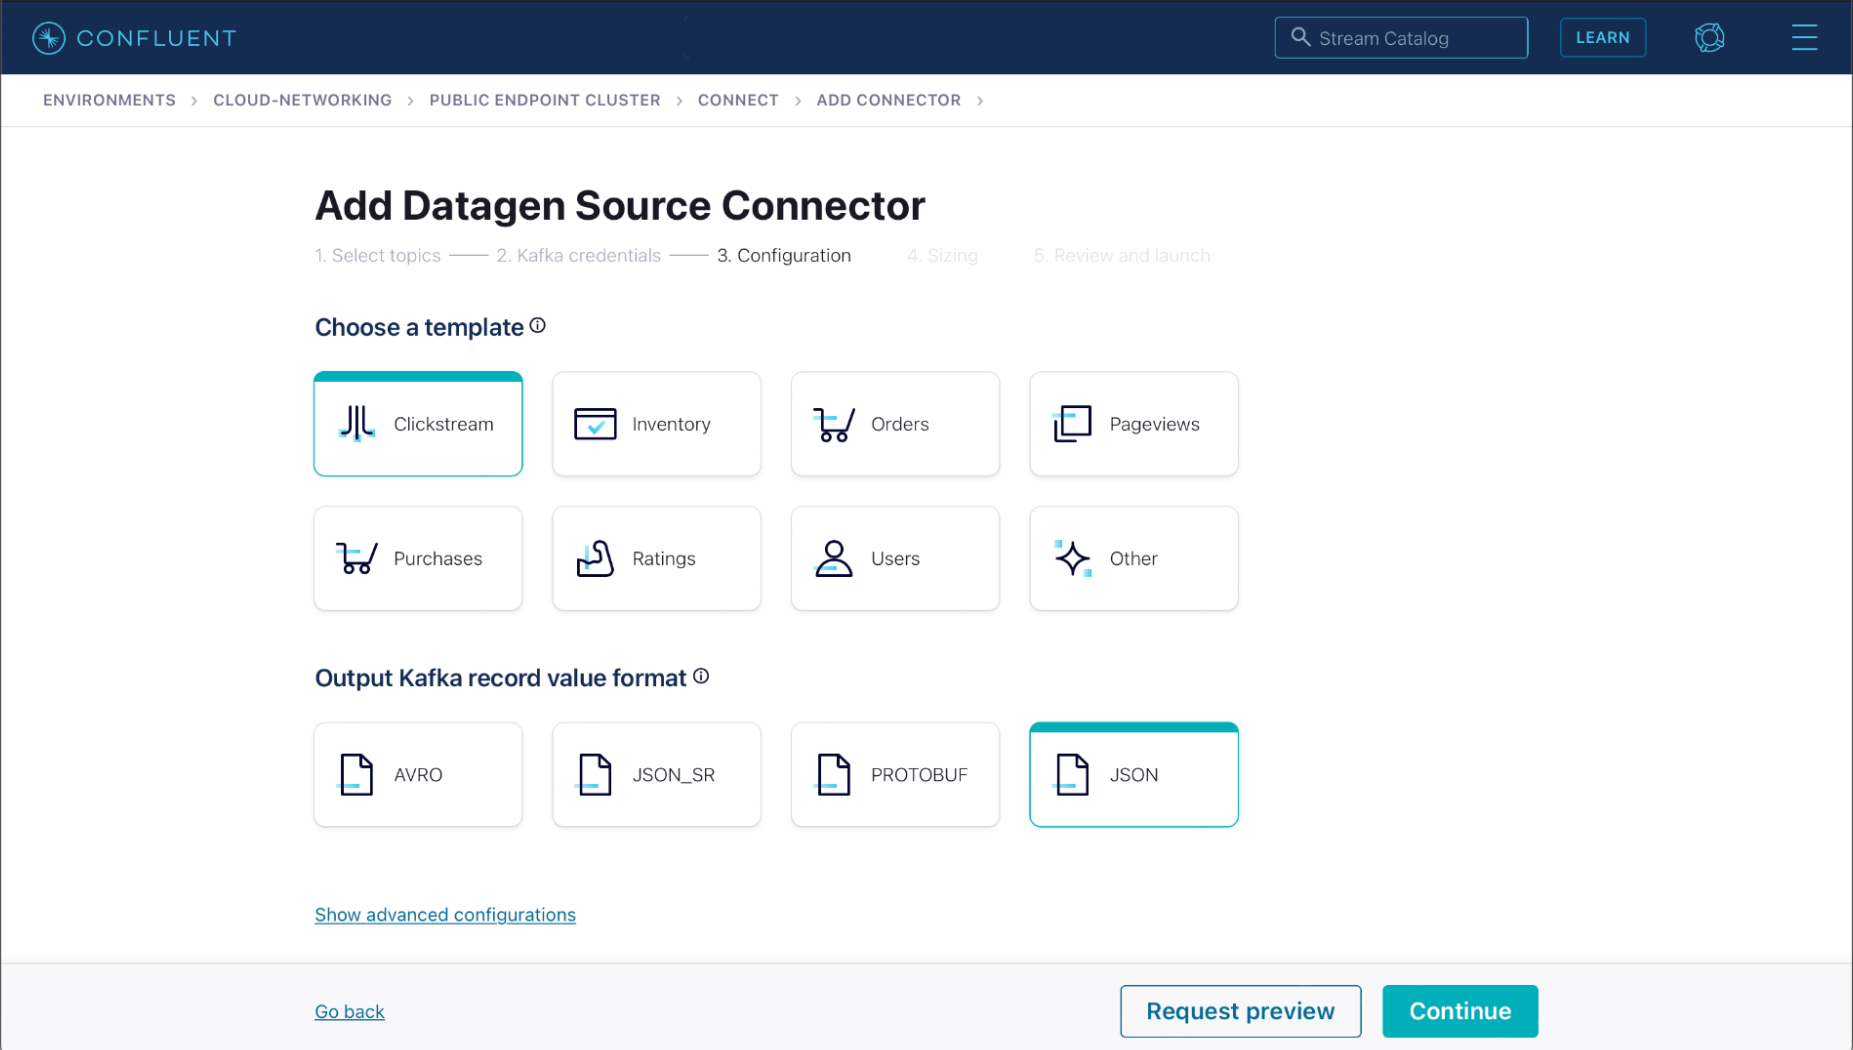Open the hamburger menu
The image size is (1853, 1050).
pyautogui.click(x=1804, y=38)
